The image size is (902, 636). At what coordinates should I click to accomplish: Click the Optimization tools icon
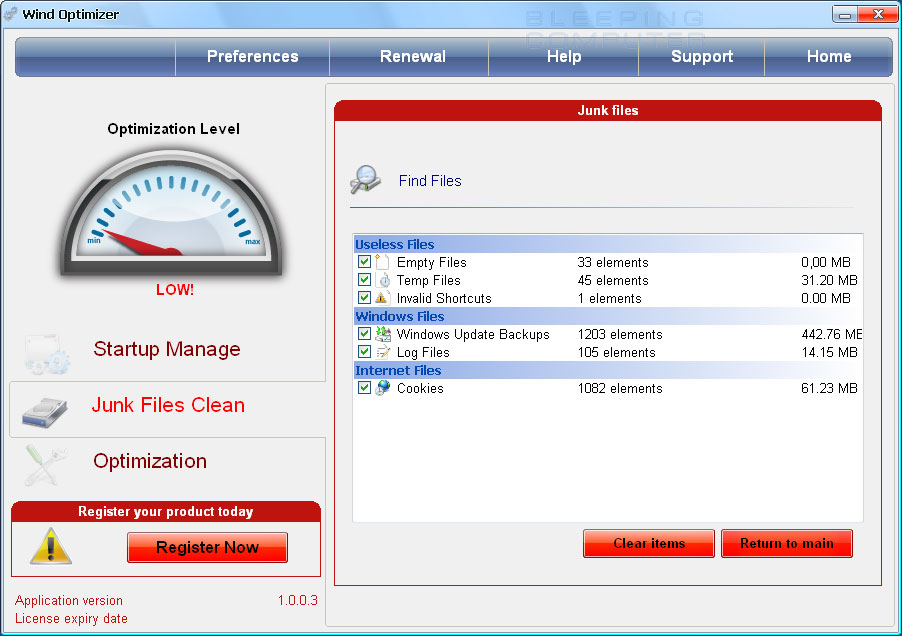pos(45,463)
